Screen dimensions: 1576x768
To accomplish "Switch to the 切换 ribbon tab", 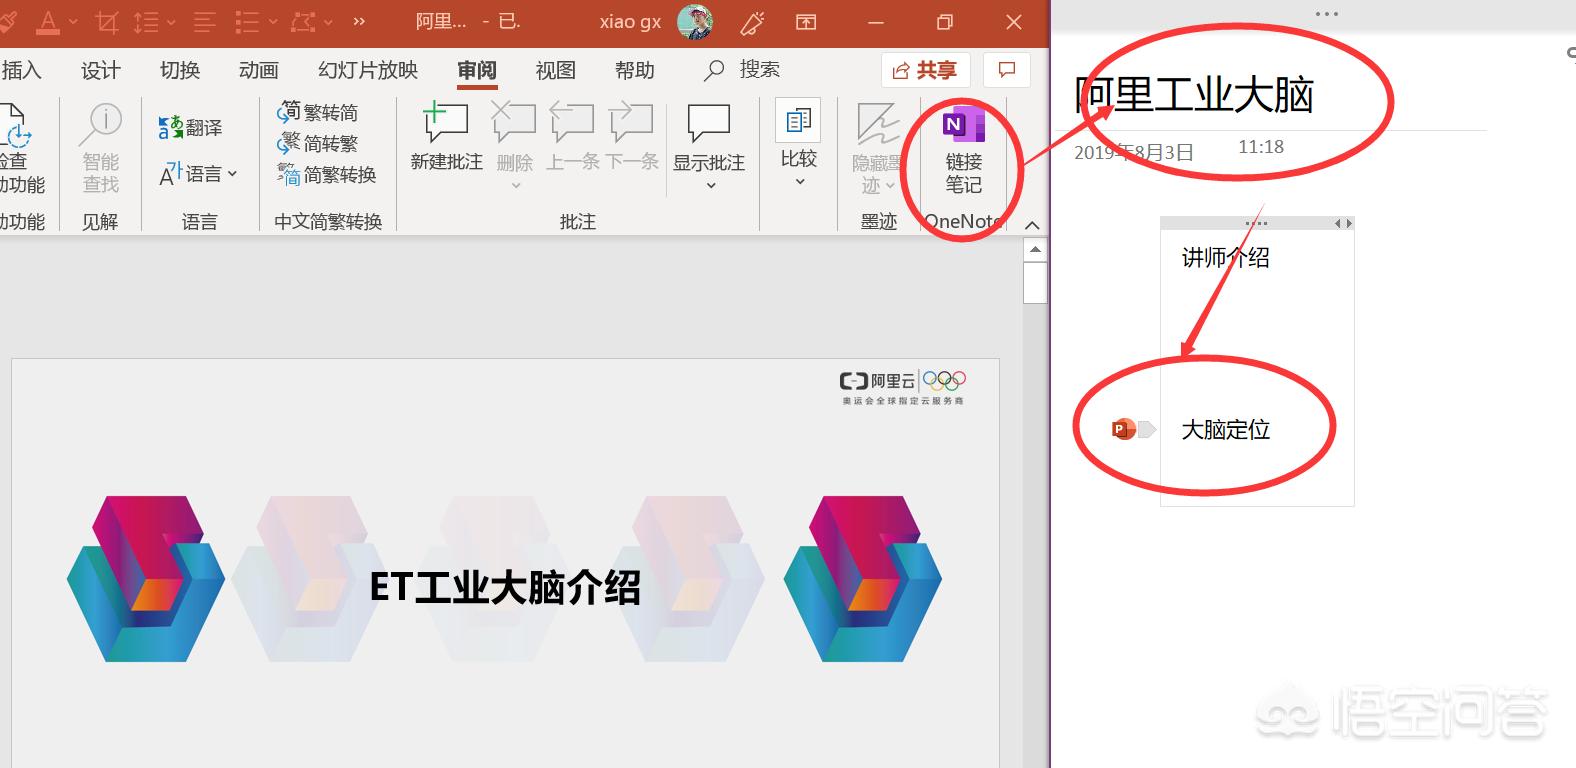I will click(180, 70).
